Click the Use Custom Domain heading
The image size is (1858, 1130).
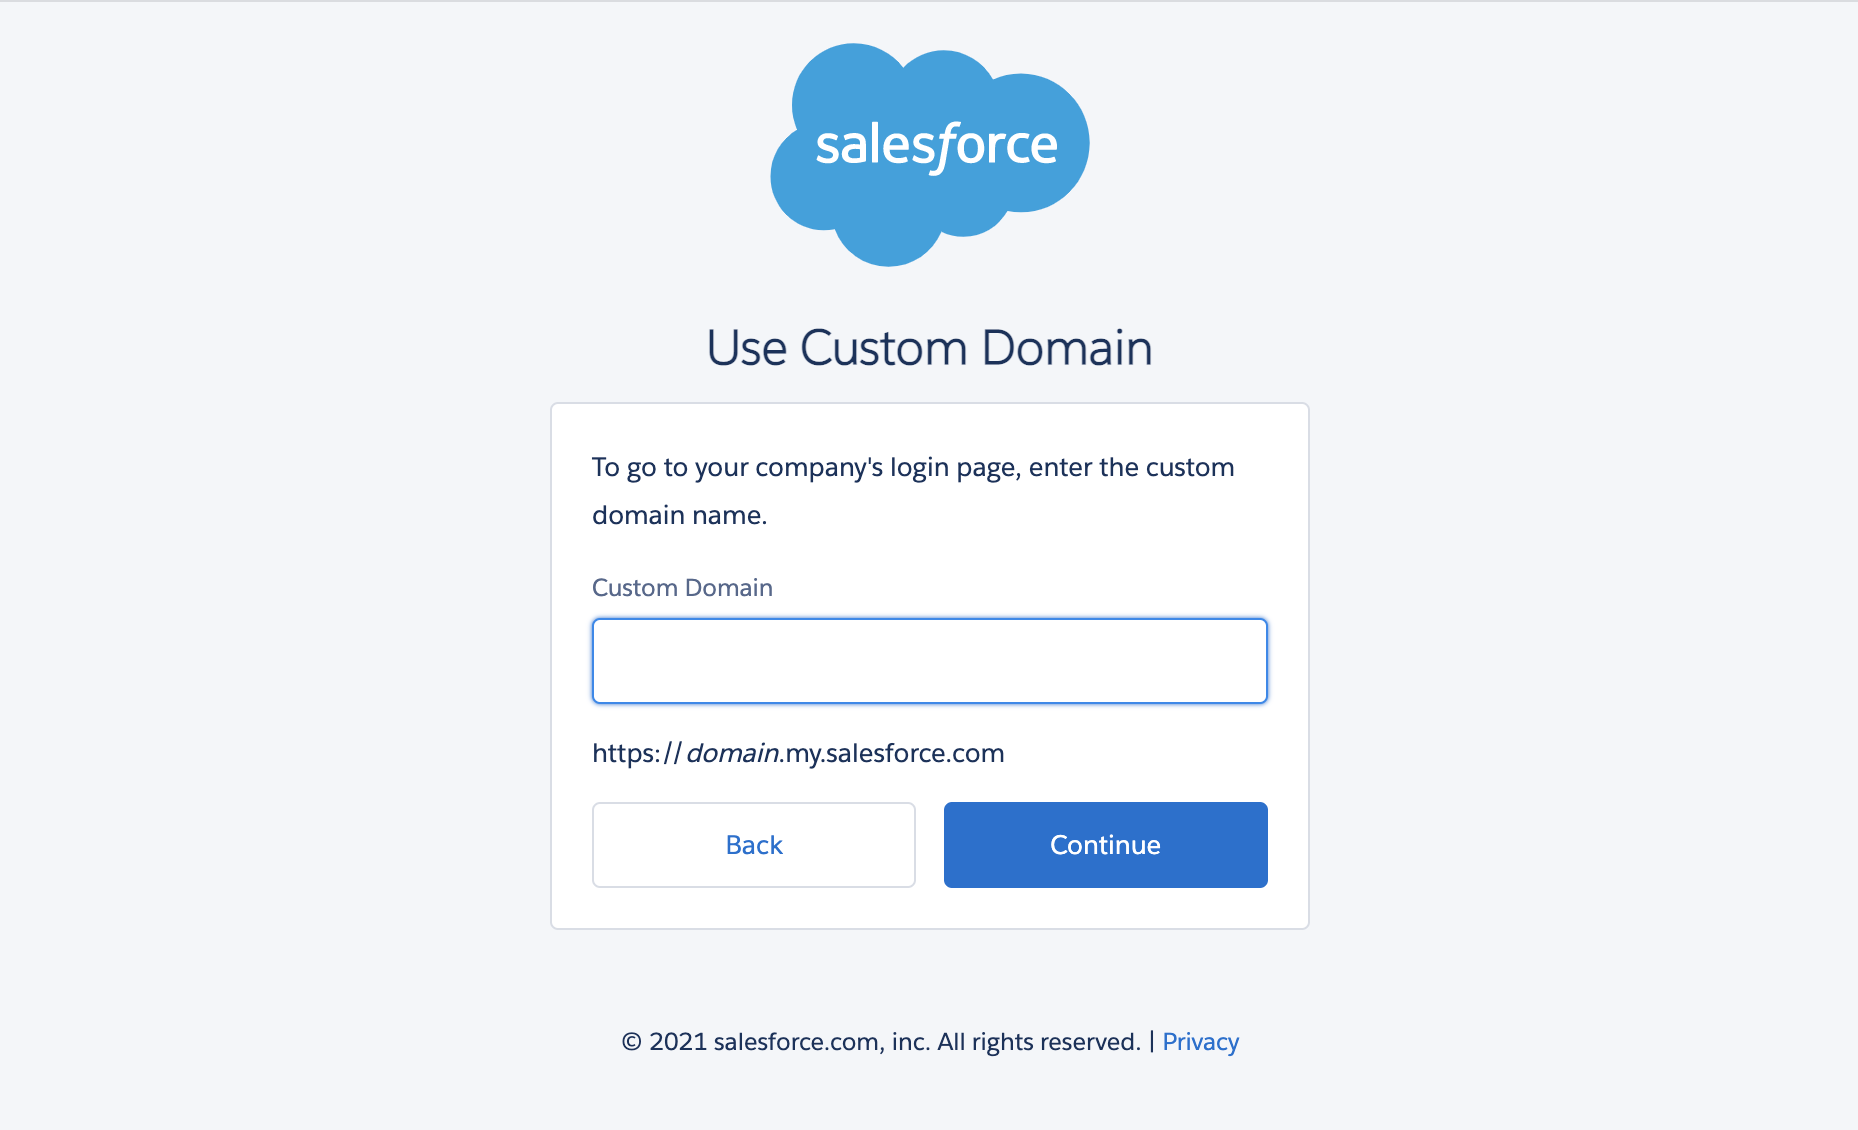(x=929, y=348)
